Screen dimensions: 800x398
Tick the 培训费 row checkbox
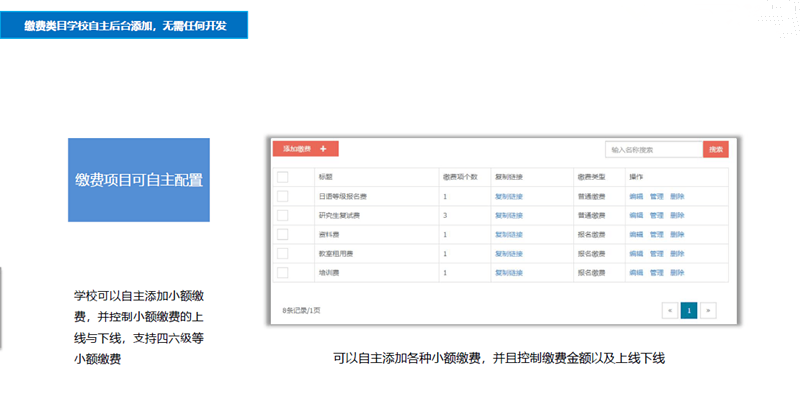click(x=283, y=272)
